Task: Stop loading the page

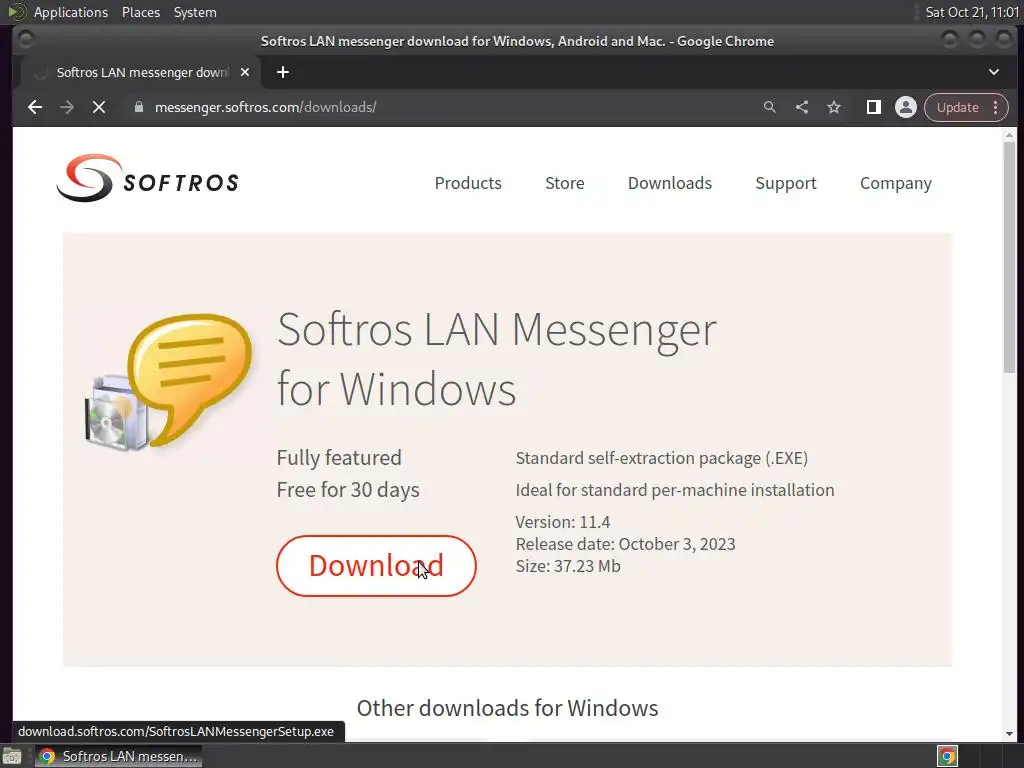Action: [x=99, y=107]
